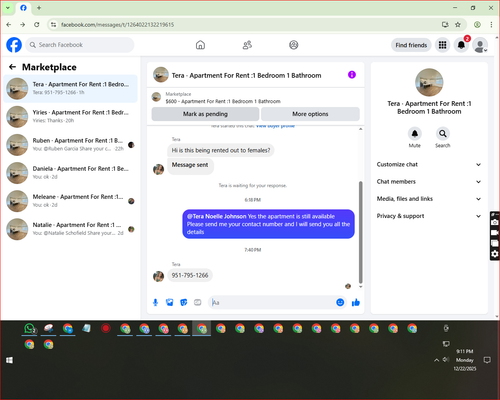
Task: Click the listing photo in right panel
Action: [x=429, y=83]
